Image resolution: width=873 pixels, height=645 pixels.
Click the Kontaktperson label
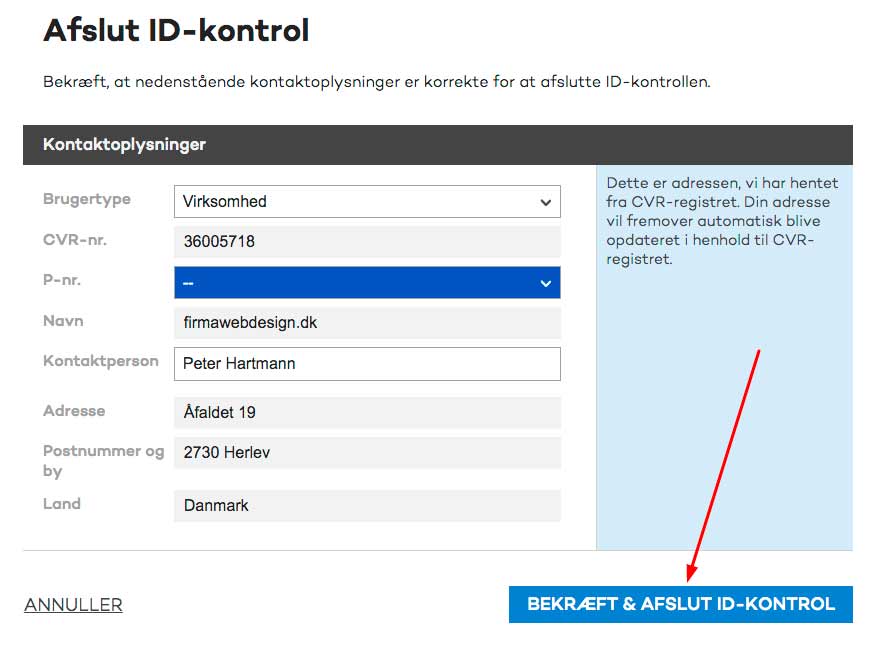(101, 361)
